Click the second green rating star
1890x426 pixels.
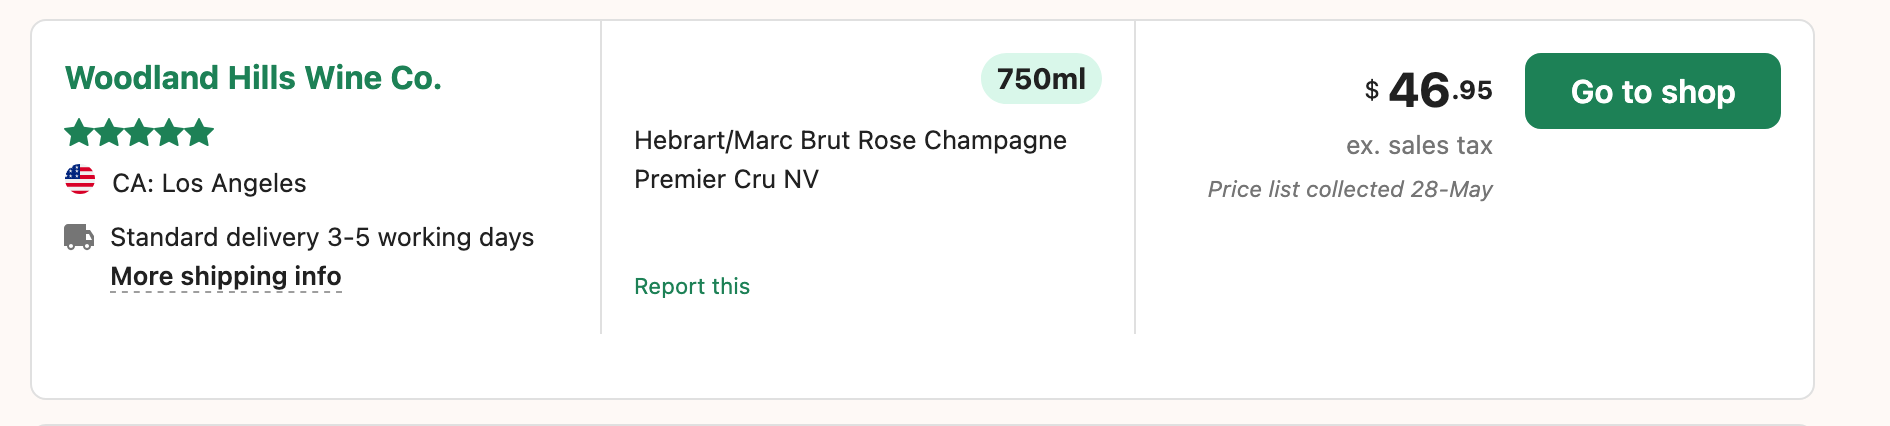click(x=109, y=132)
